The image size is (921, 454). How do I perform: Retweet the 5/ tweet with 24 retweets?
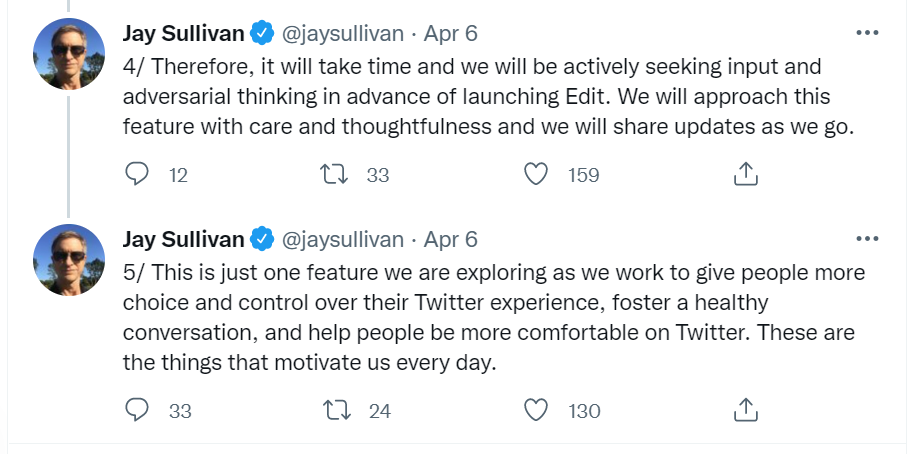coord(337,410)
